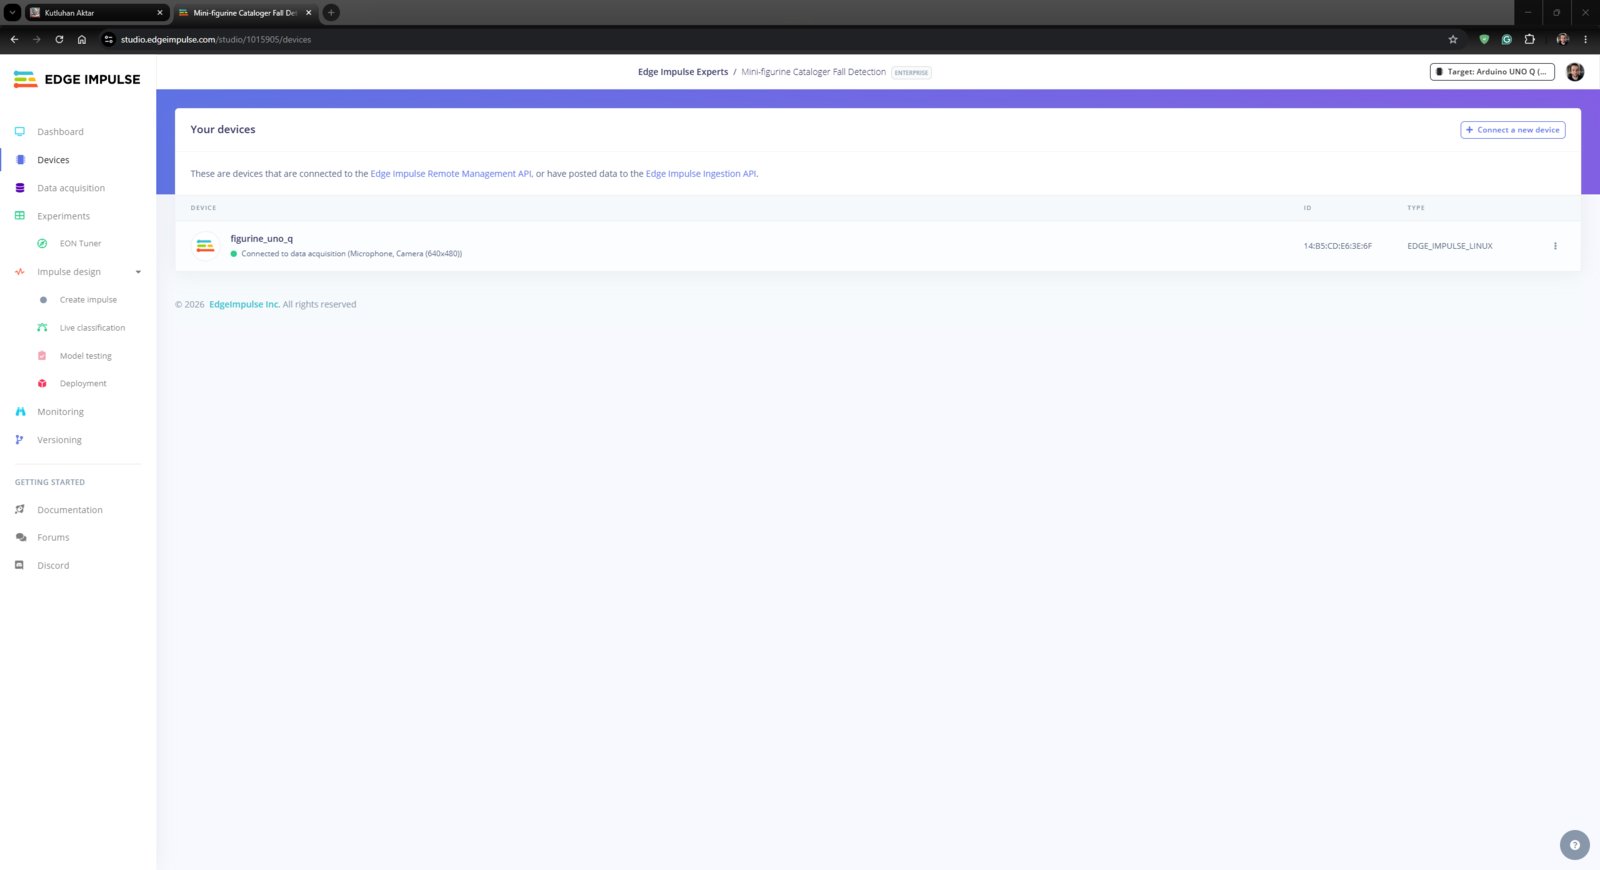The image size is (1600, 870).
Task: Open Live classification
Action: pos(92,328)
